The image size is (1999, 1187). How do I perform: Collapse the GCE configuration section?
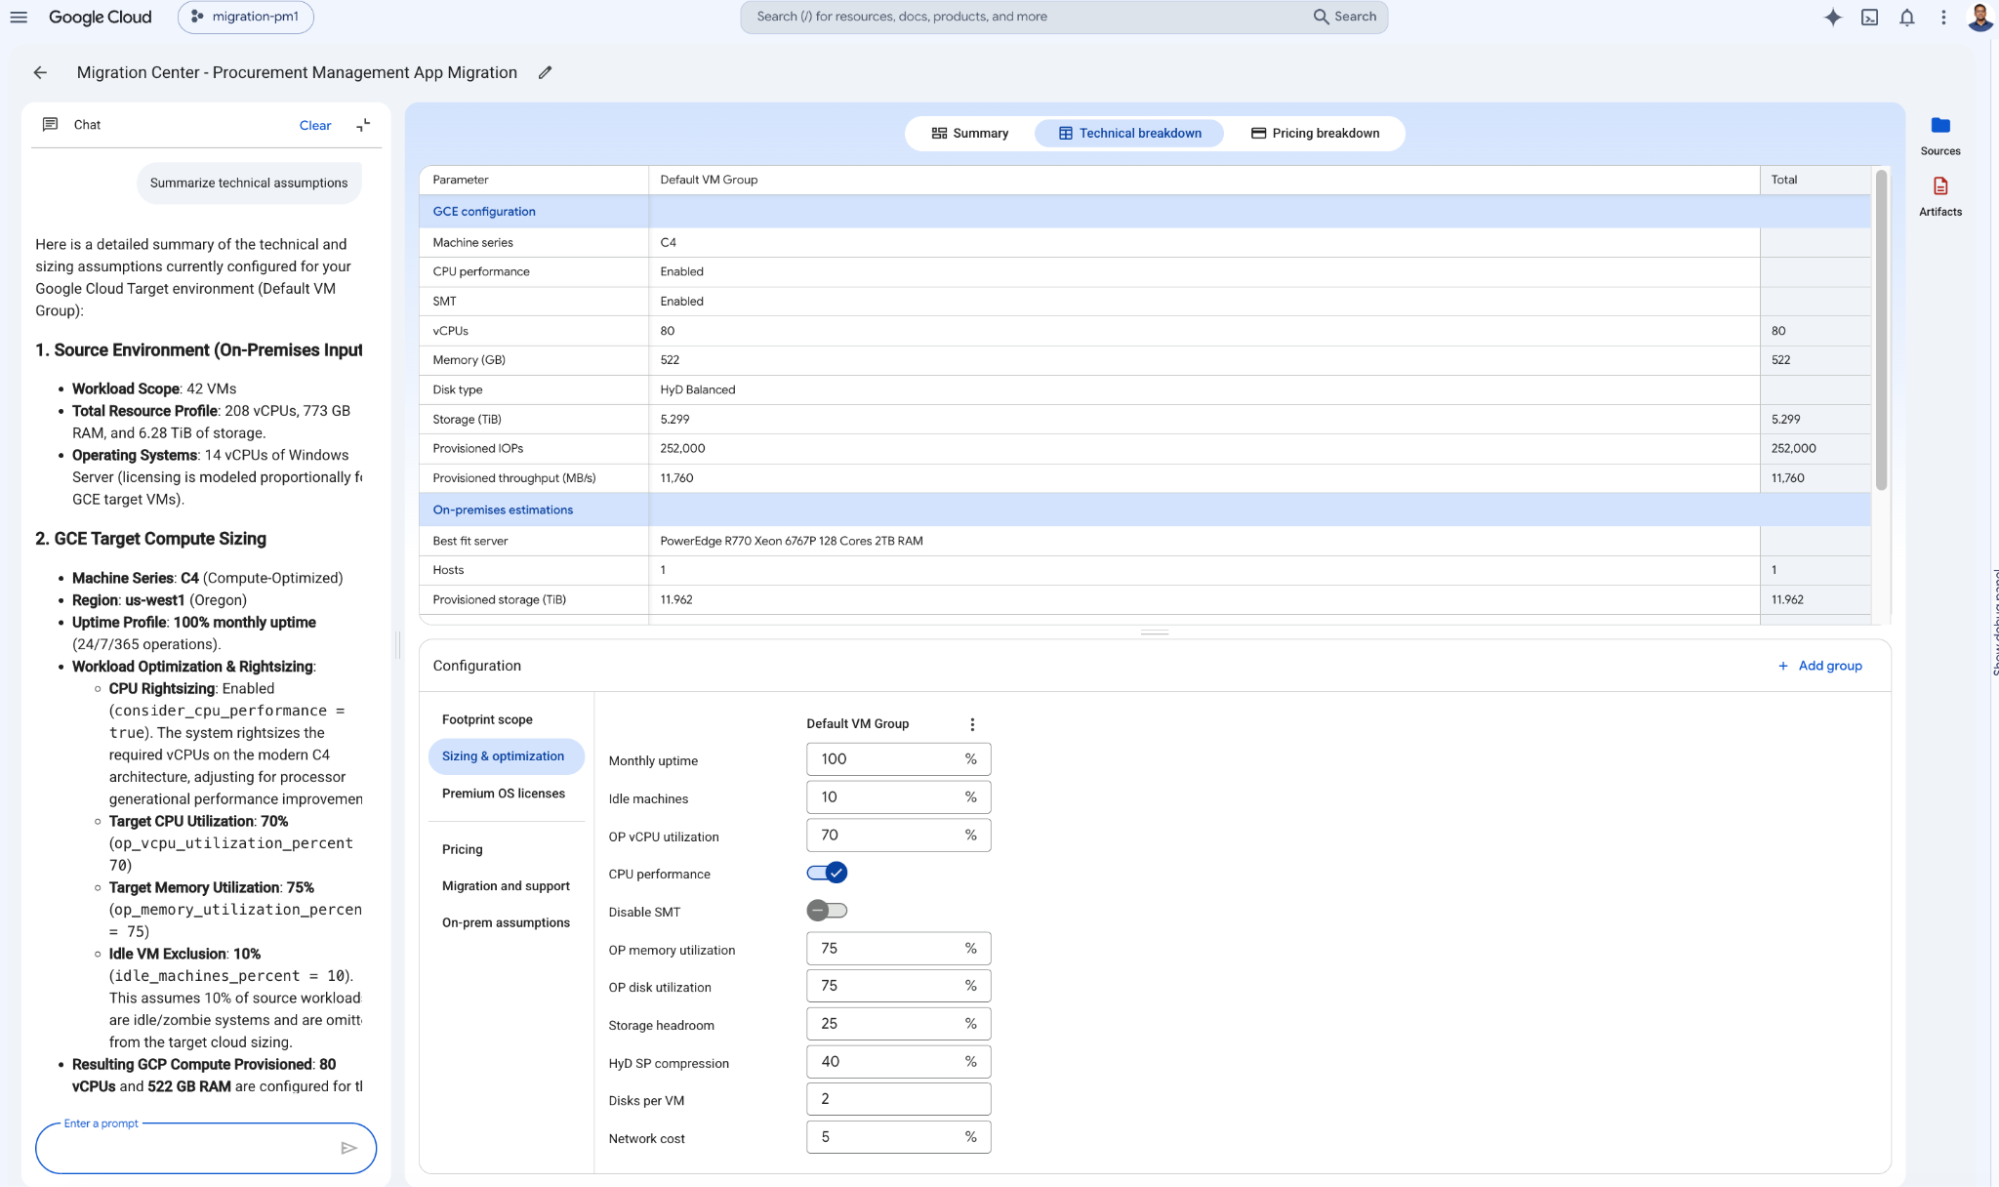(484, 211)
